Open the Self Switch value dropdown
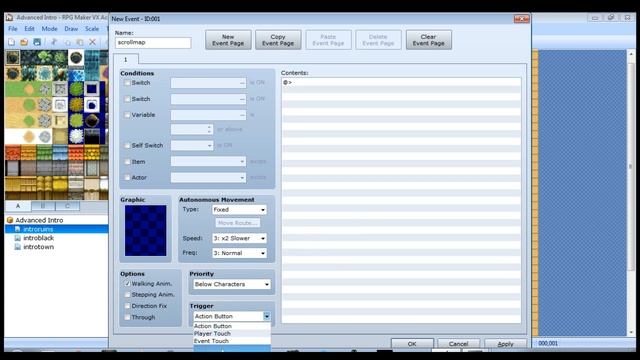This screenshot has height=360, width=640. pyautogui.click(x=192, y=146)
